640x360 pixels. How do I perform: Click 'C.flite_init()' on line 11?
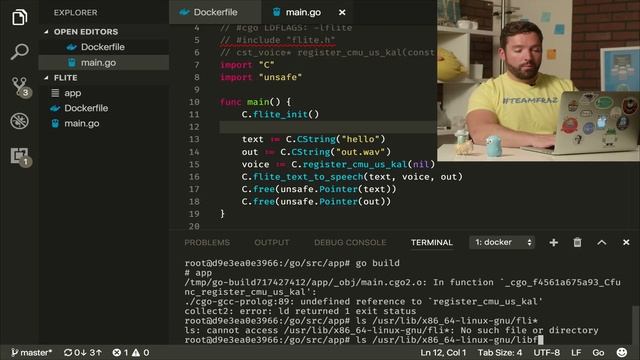tap(280, 115)
